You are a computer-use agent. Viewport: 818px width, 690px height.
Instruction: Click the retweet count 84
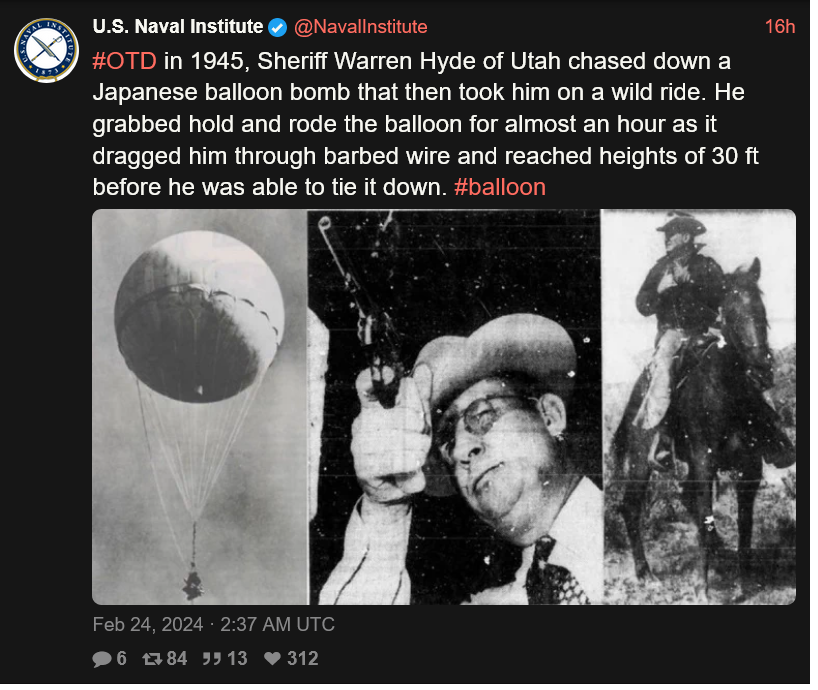pos(177,659)
